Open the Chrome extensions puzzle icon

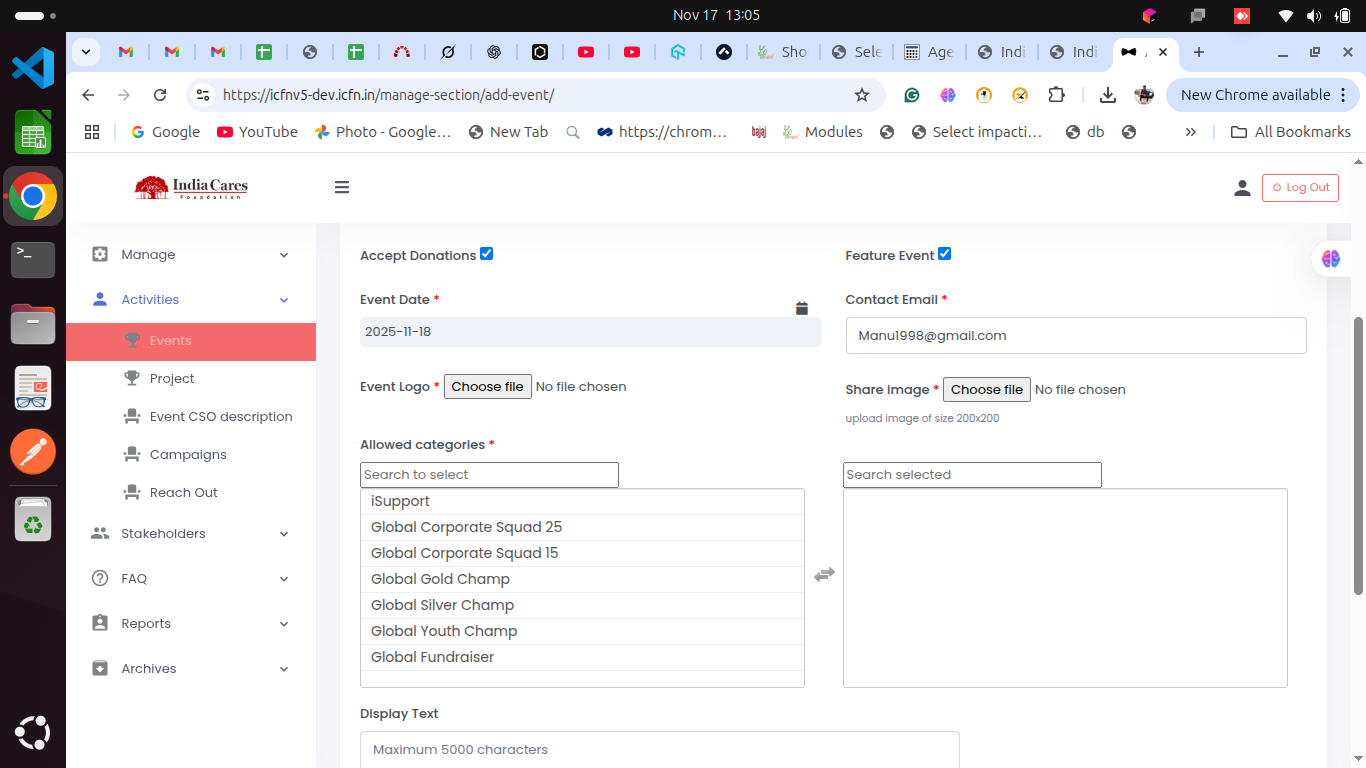click(1056, 95)
